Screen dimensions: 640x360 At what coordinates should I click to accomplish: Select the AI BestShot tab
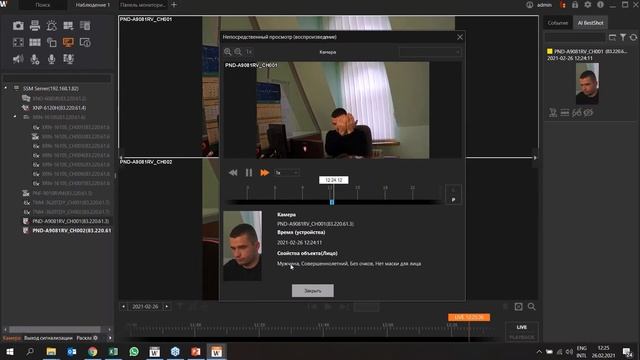click(590, 23)
